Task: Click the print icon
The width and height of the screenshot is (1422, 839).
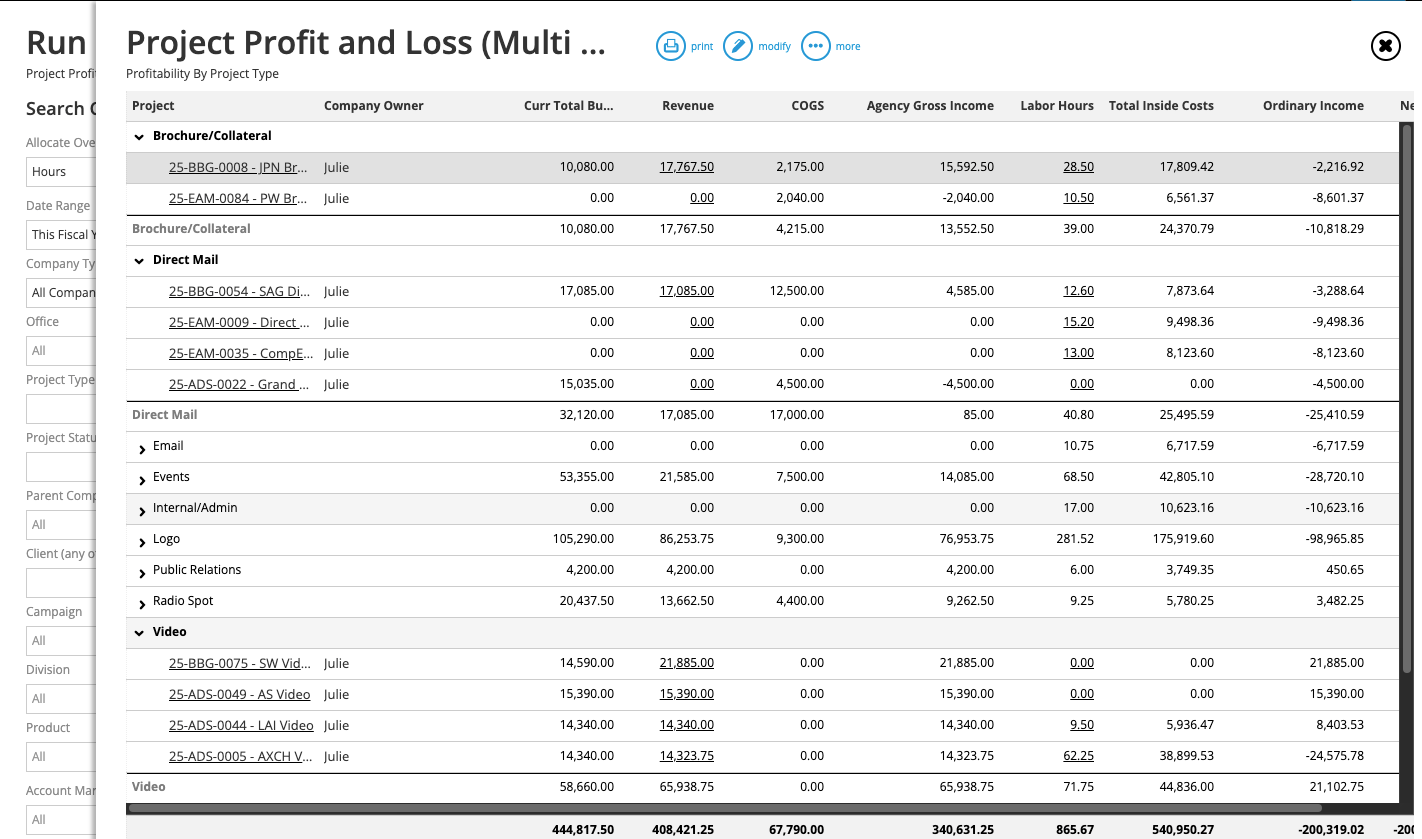Action: (x=671, y=46)
